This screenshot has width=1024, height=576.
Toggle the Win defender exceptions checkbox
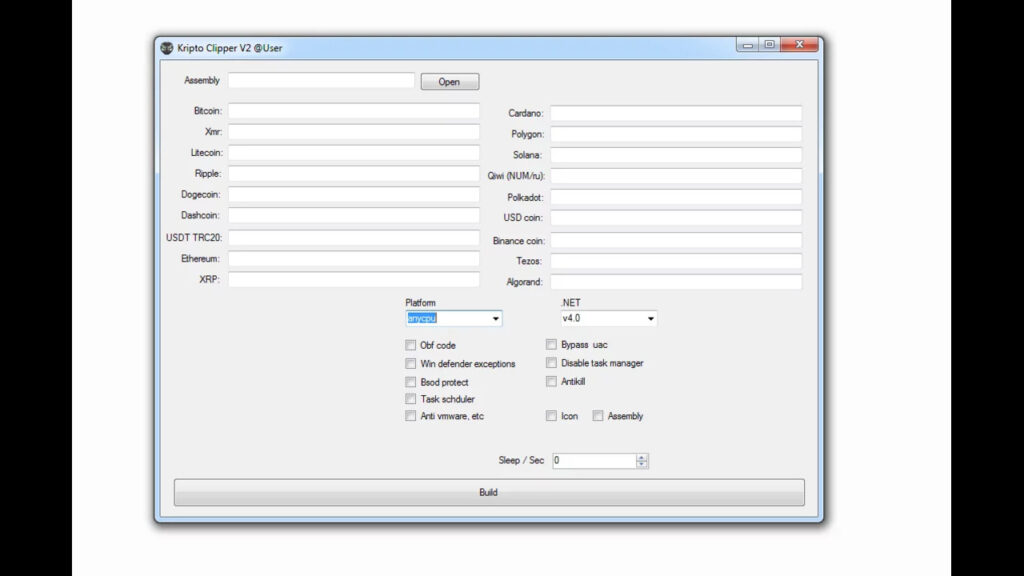point(410,363)
